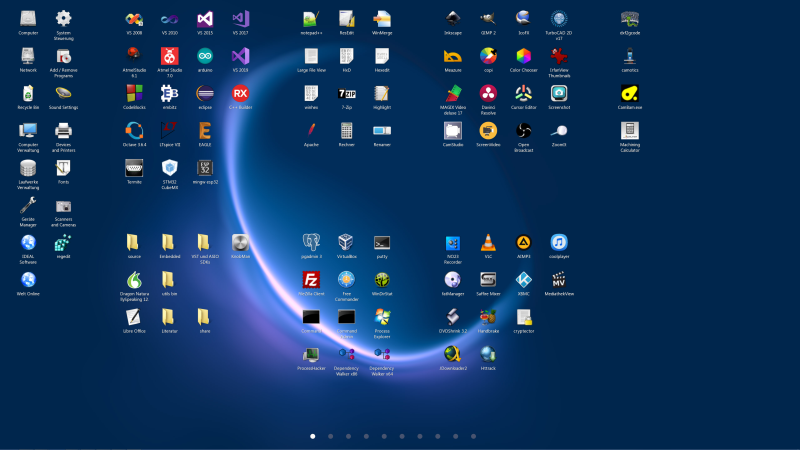Open VS 2019 icon
Image resolution: width=800 pixels, height=450 pixels.
point(240,57)
